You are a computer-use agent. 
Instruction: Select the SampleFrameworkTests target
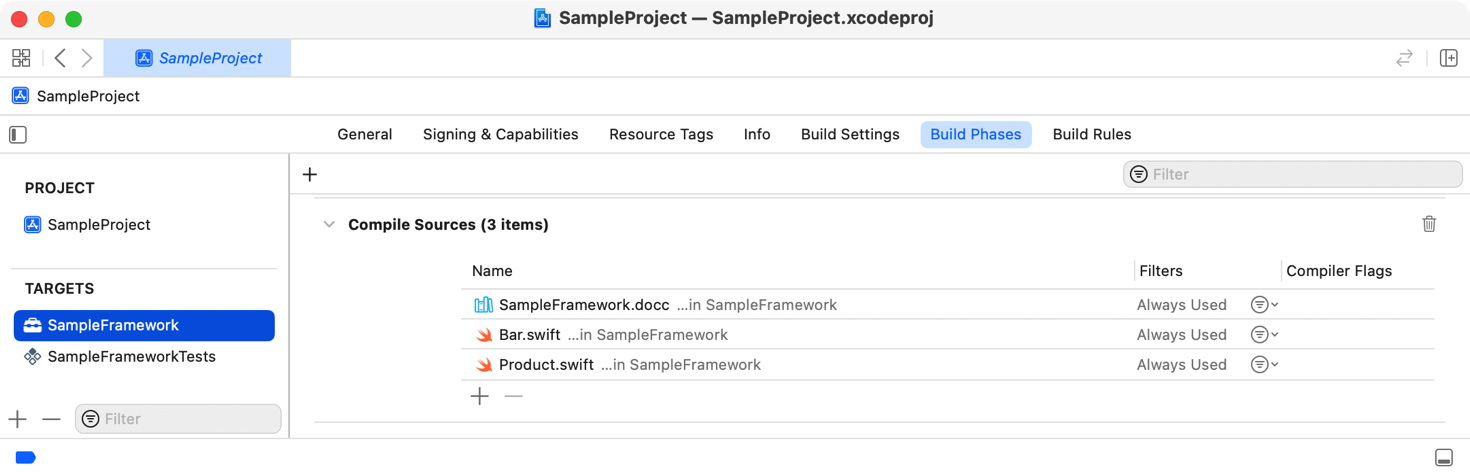coord(131,357)
